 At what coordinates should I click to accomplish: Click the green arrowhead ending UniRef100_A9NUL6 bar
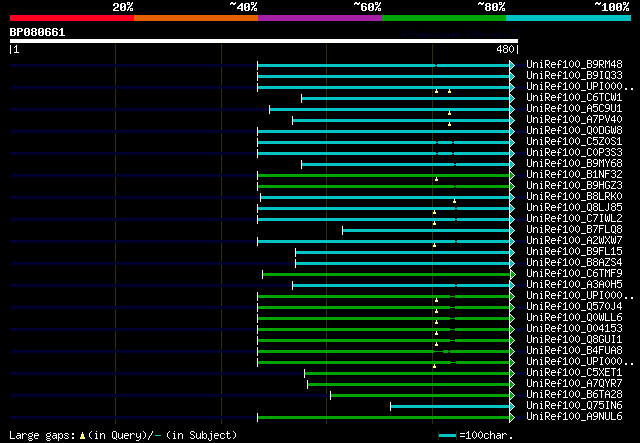(512, 418)
